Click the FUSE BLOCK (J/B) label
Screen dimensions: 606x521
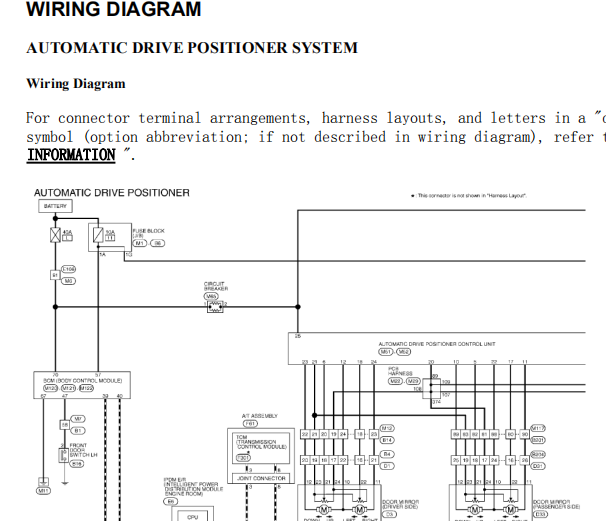click(x=148, y=233)
